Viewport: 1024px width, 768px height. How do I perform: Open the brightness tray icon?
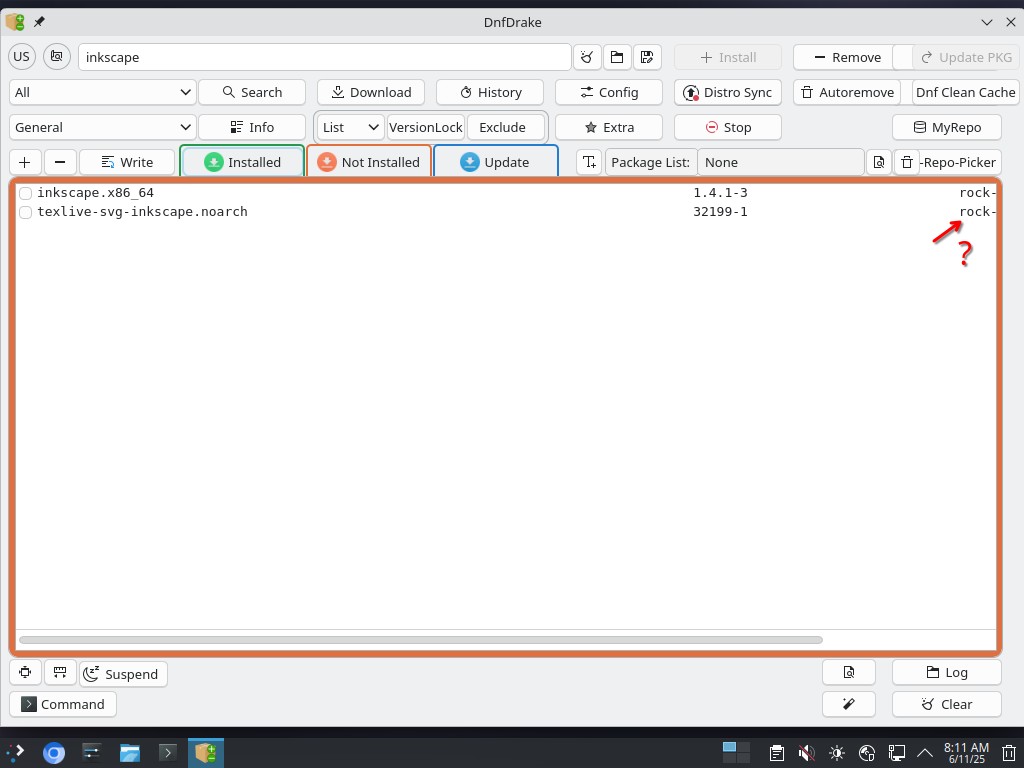[x=837, y=753]
